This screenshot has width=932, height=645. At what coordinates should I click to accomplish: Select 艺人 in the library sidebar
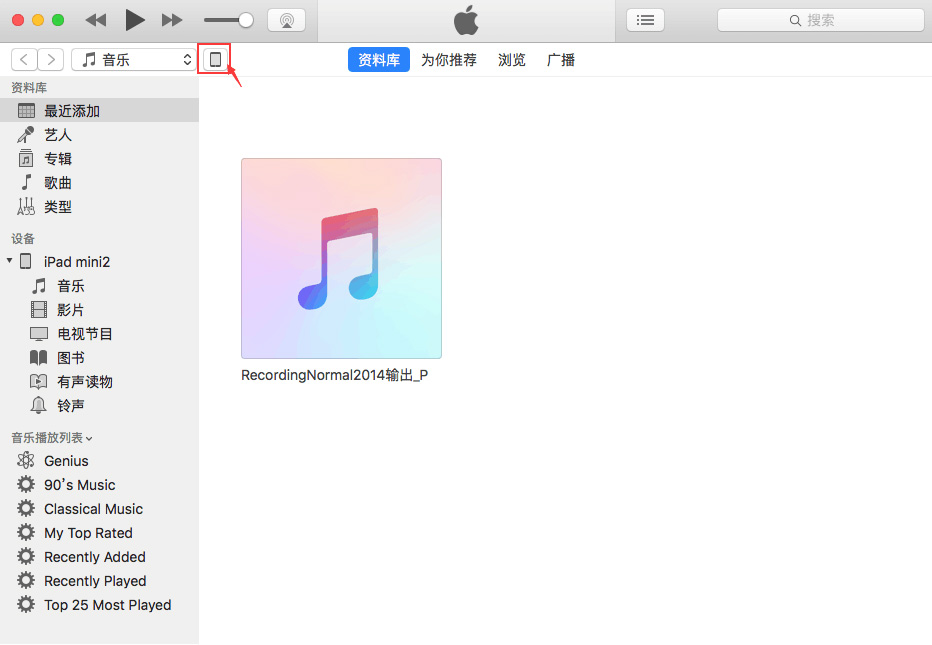tap(57, 135)
